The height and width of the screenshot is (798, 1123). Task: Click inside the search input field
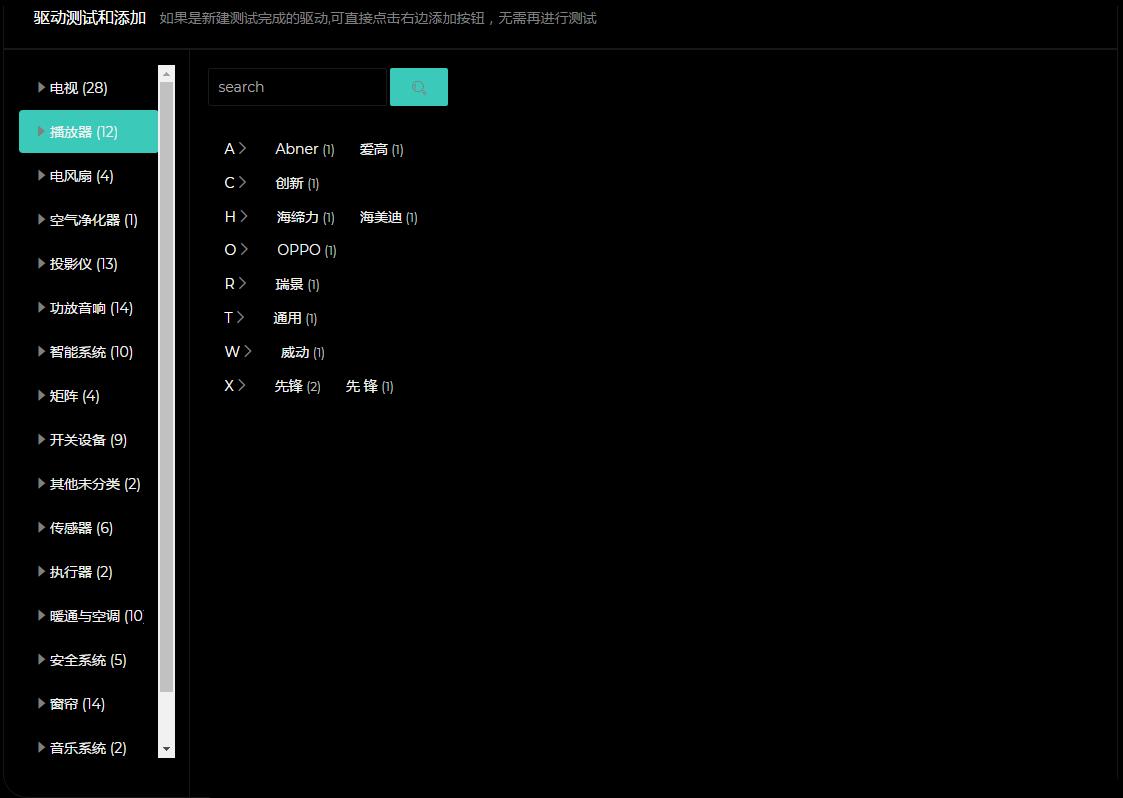coord(296,87)
